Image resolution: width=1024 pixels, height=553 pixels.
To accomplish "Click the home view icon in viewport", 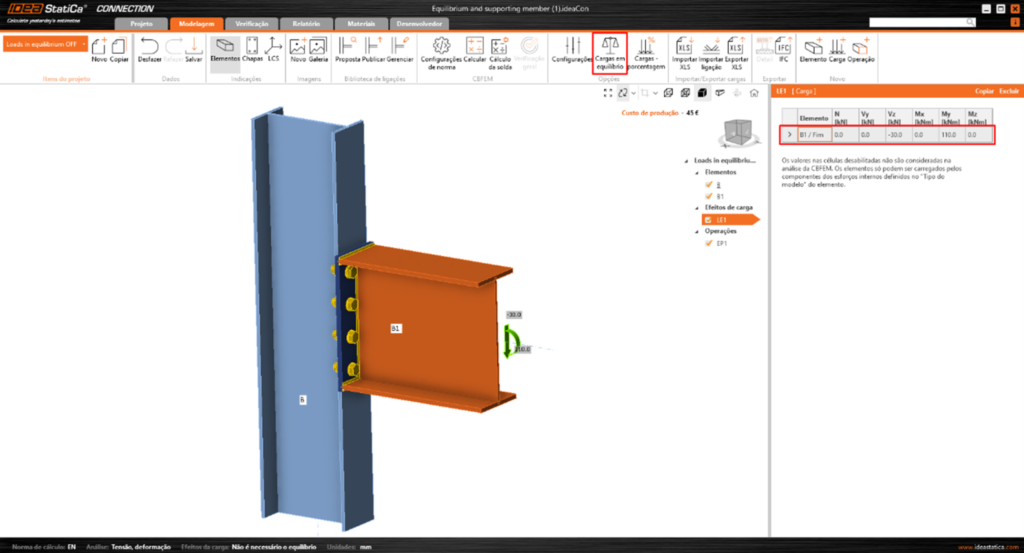I will coord(753,93).
